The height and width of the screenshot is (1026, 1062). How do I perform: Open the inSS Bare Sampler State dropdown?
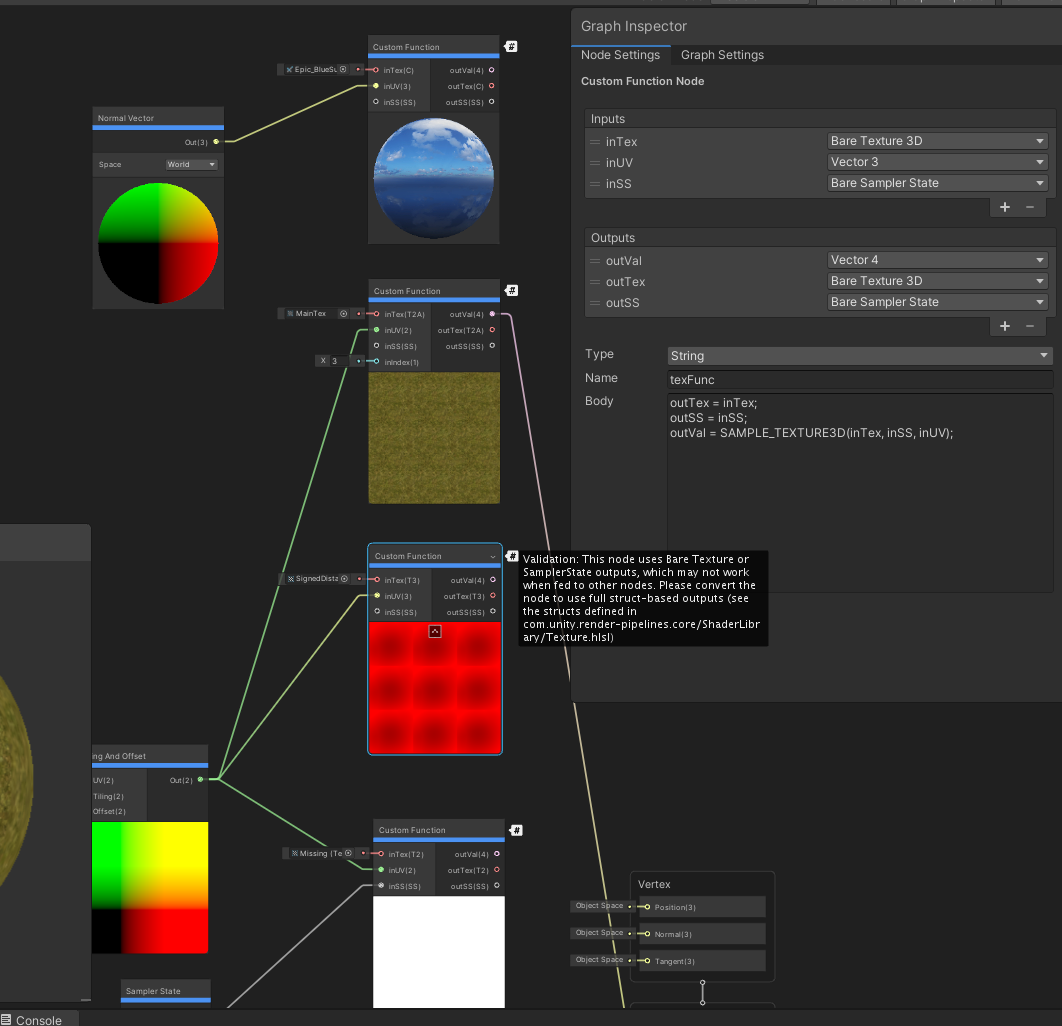click(937, 183)
